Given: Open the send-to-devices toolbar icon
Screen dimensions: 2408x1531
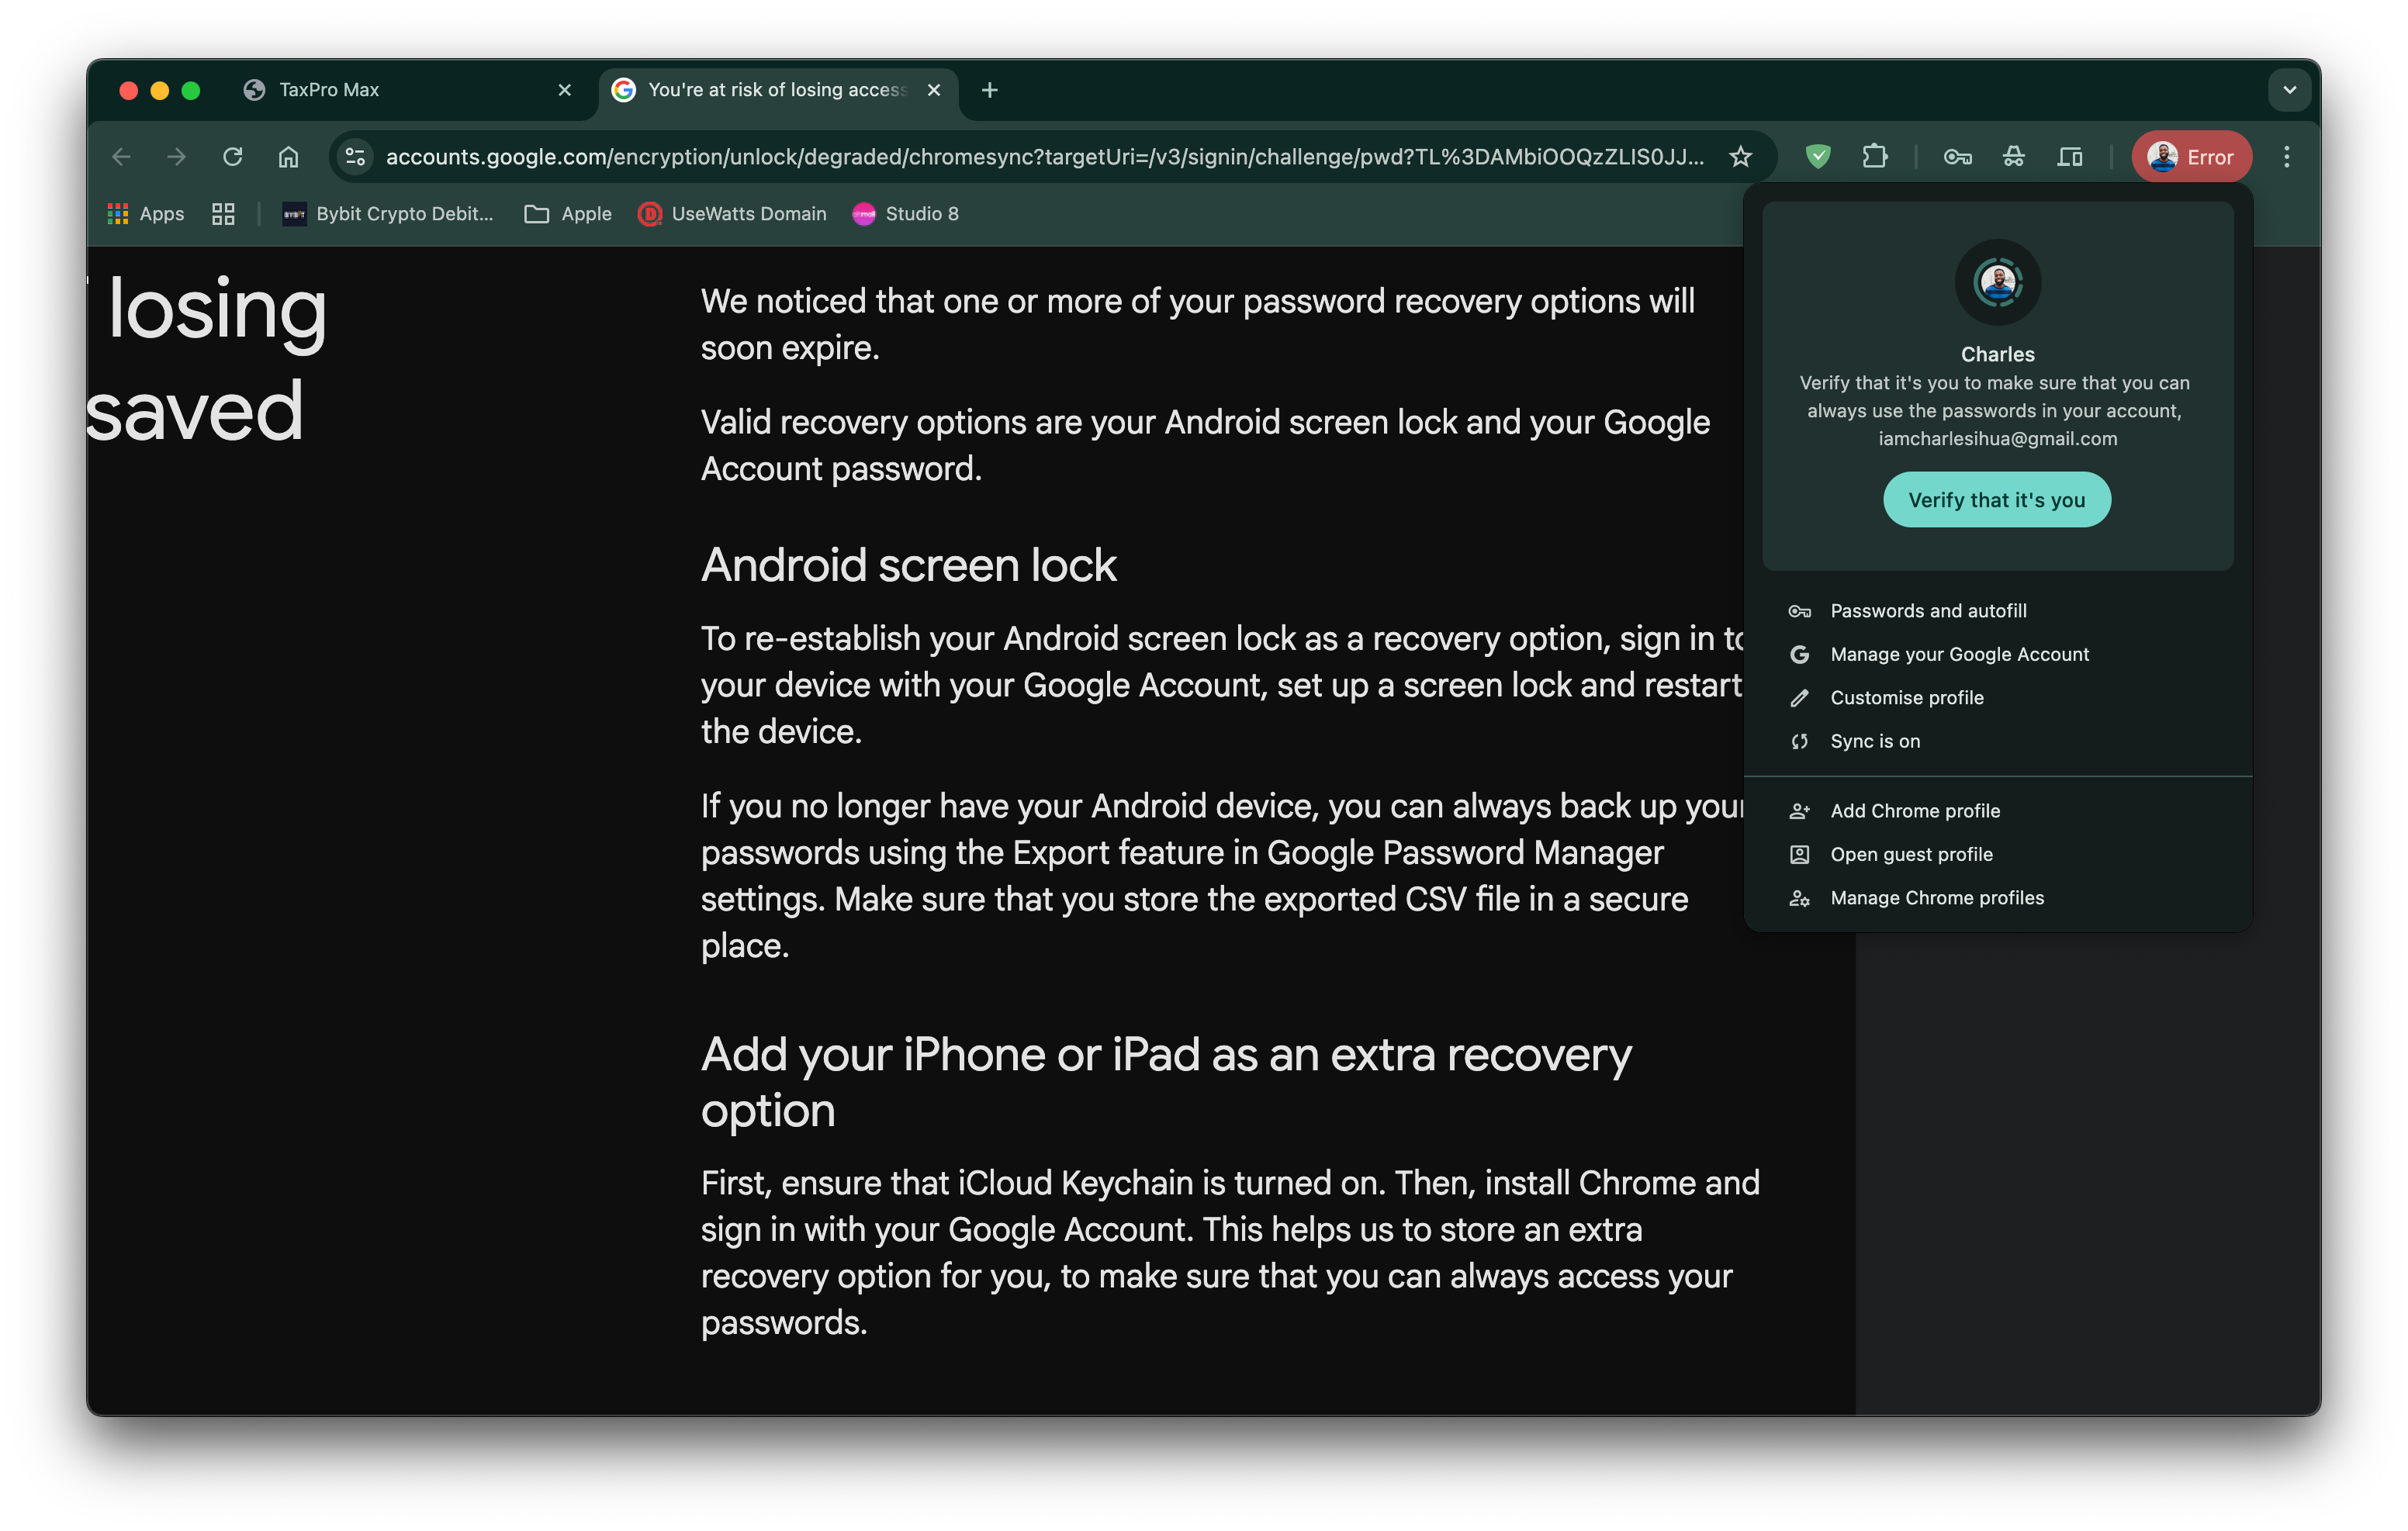Looking at the screenshot, I should tap(2070, 157).
